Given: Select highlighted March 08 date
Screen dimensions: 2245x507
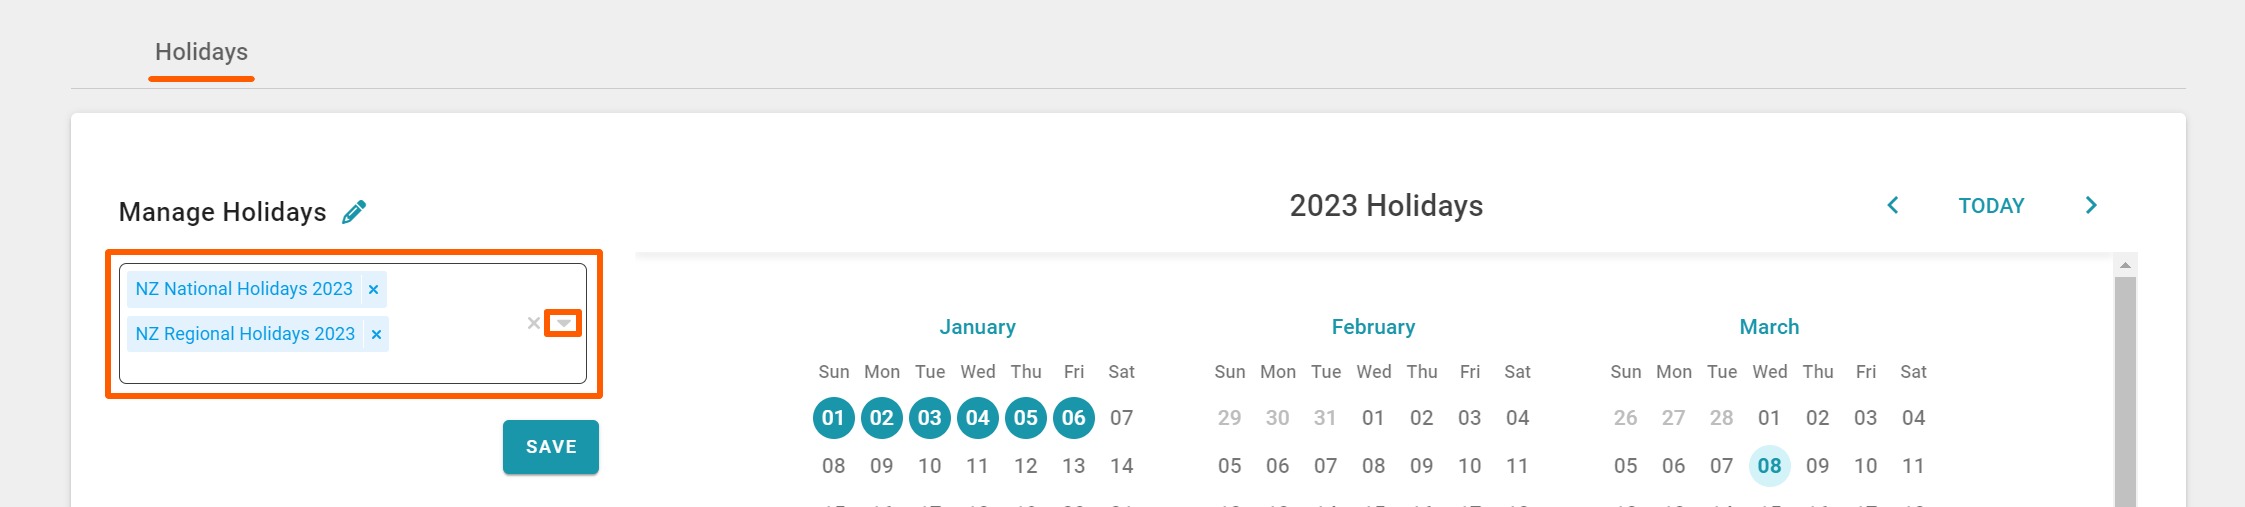Looking at the screenshot, I should click(x=1769, y=466).
